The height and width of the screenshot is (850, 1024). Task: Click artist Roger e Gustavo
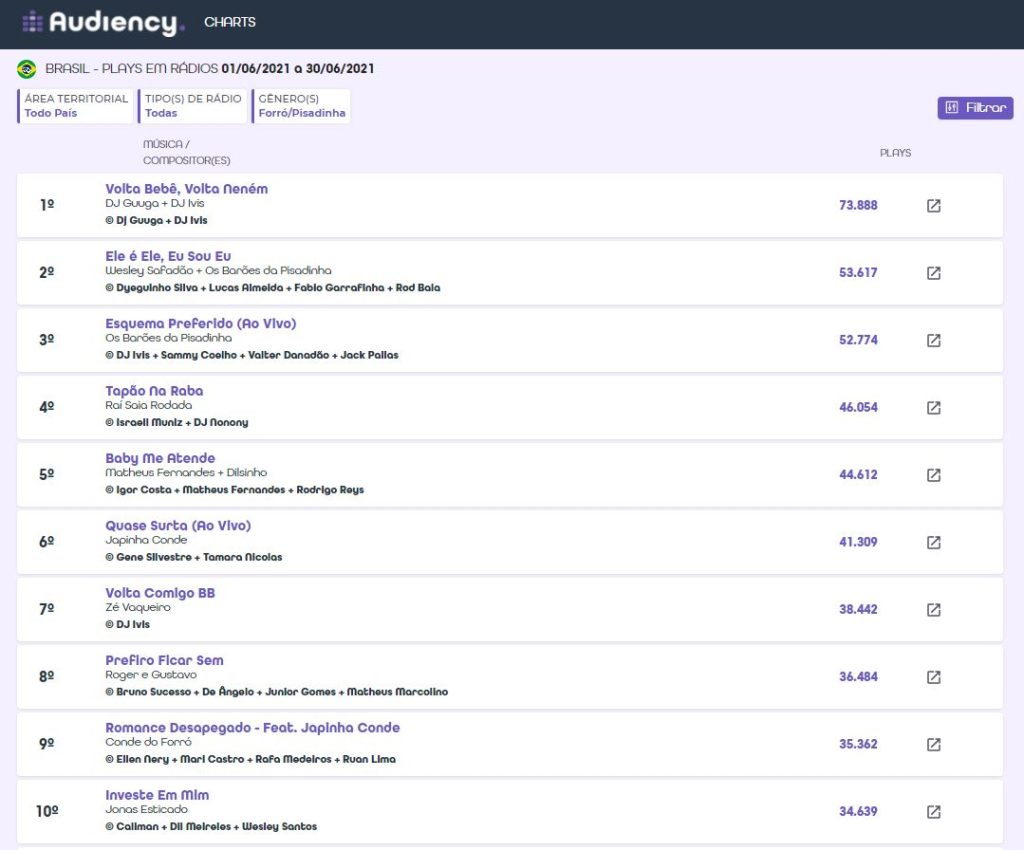tap(151, 674)
